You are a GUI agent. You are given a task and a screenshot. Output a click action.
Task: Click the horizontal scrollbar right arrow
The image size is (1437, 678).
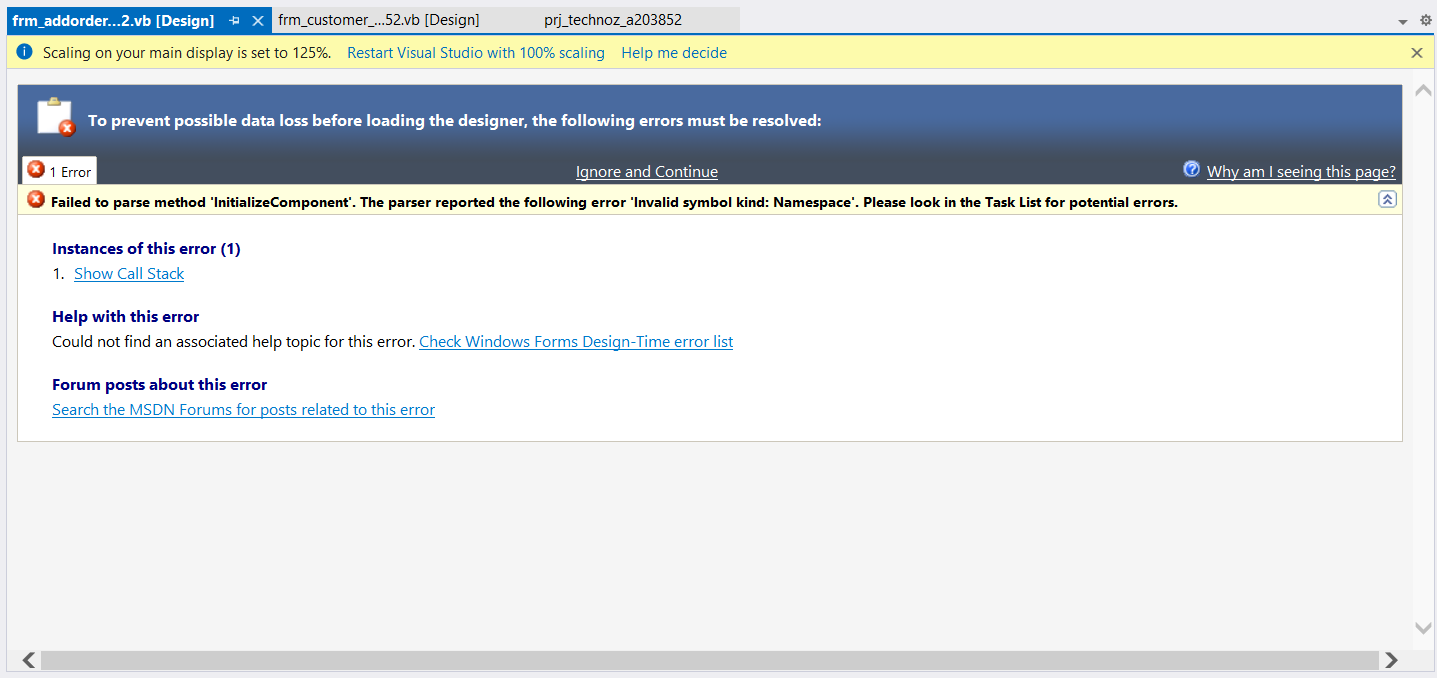pos(1390,660)
